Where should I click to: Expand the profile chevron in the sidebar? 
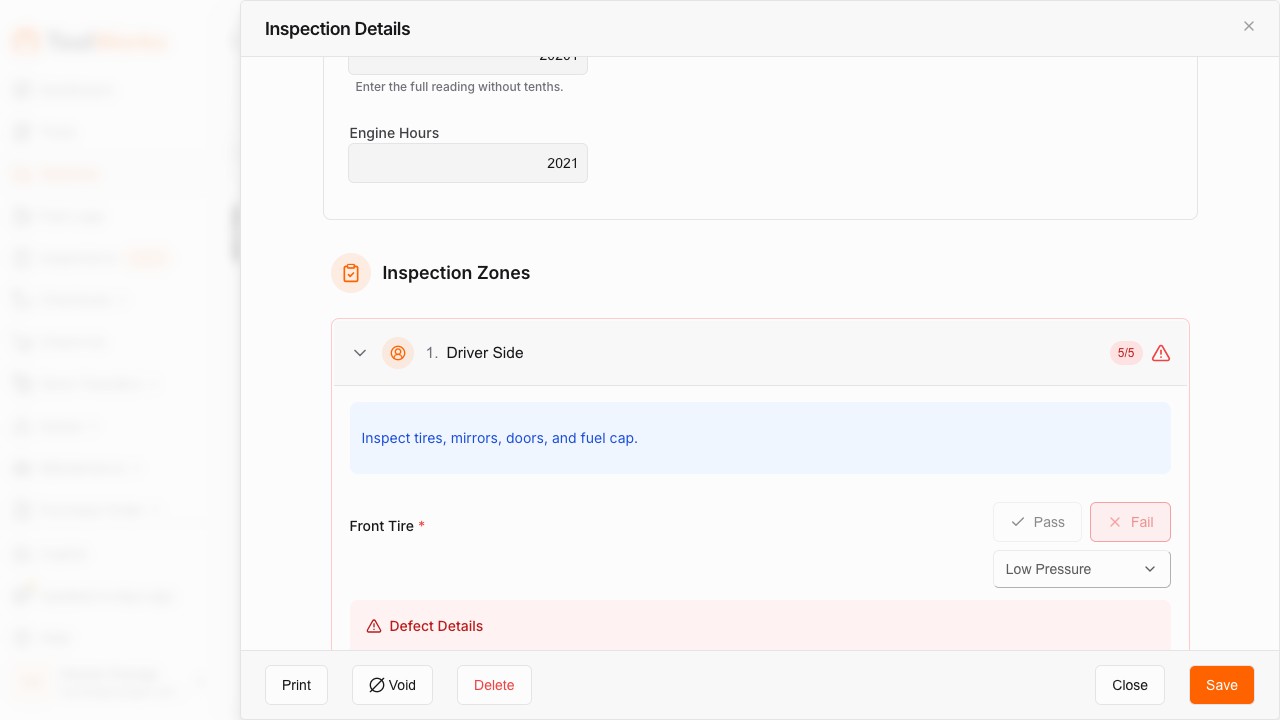coord(201,680)
